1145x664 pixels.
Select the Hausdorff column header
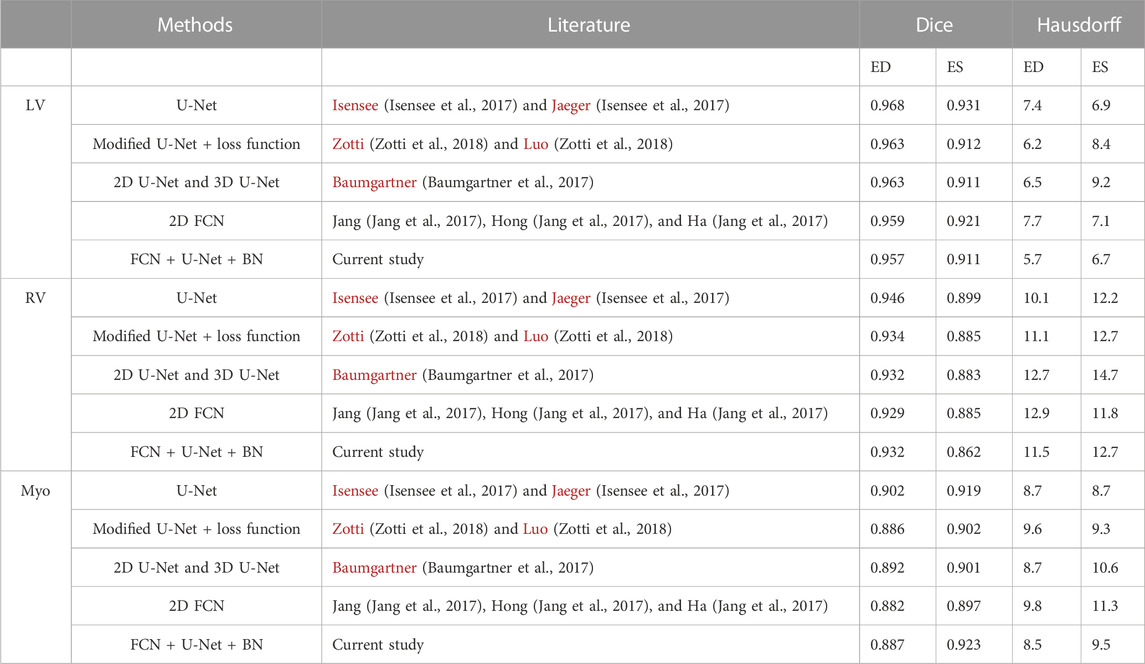tap(1079, 24)
